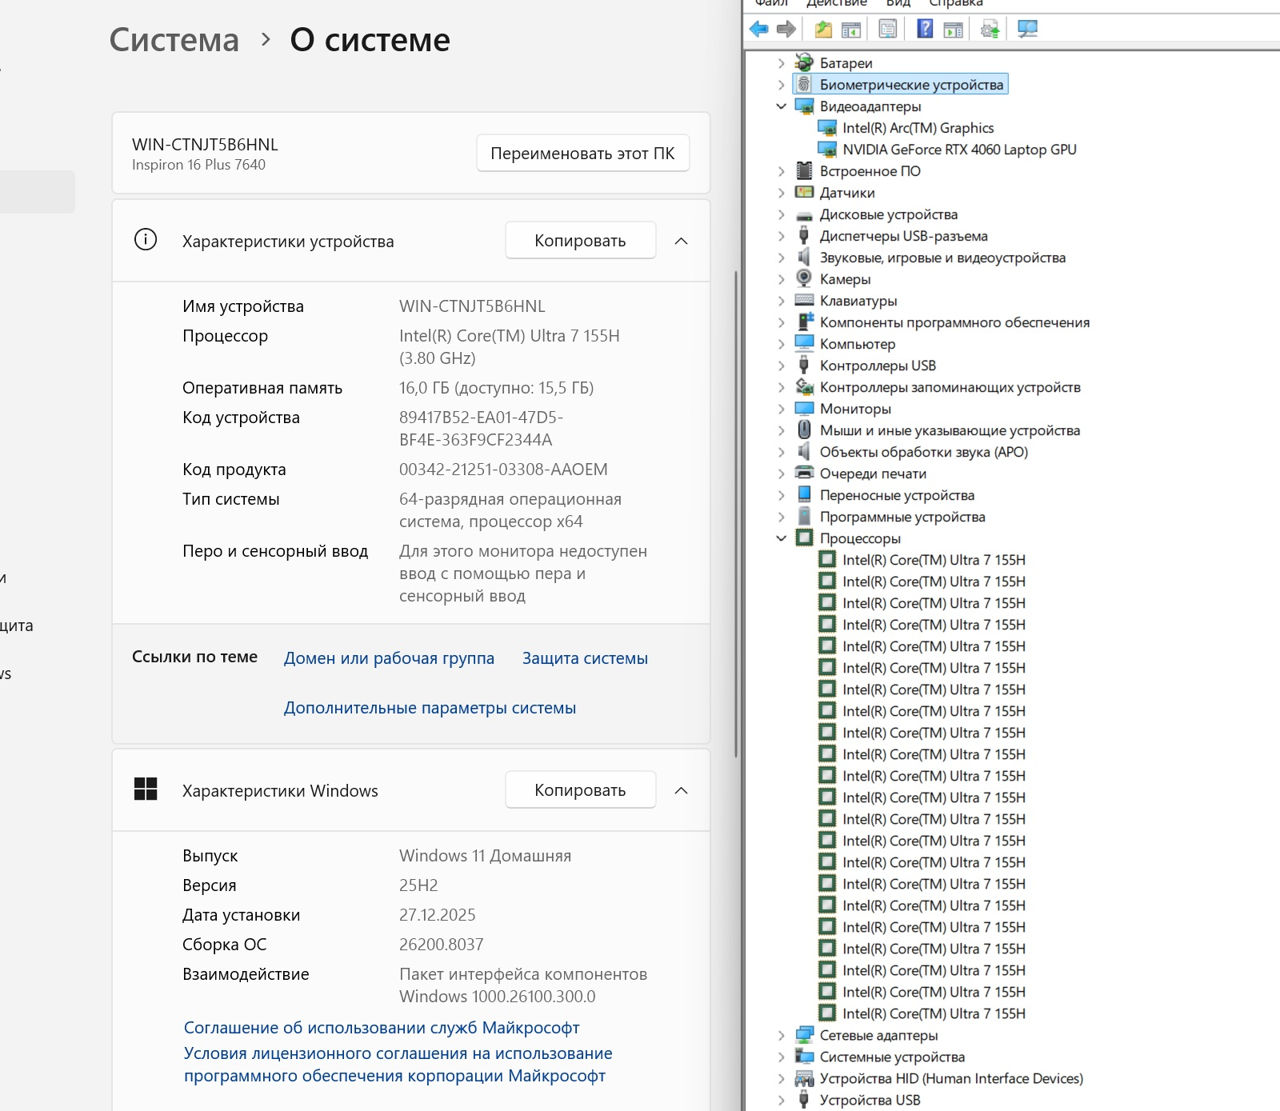Open Дополнительные параметры системы link
1280x1111 pixels.
429,708
